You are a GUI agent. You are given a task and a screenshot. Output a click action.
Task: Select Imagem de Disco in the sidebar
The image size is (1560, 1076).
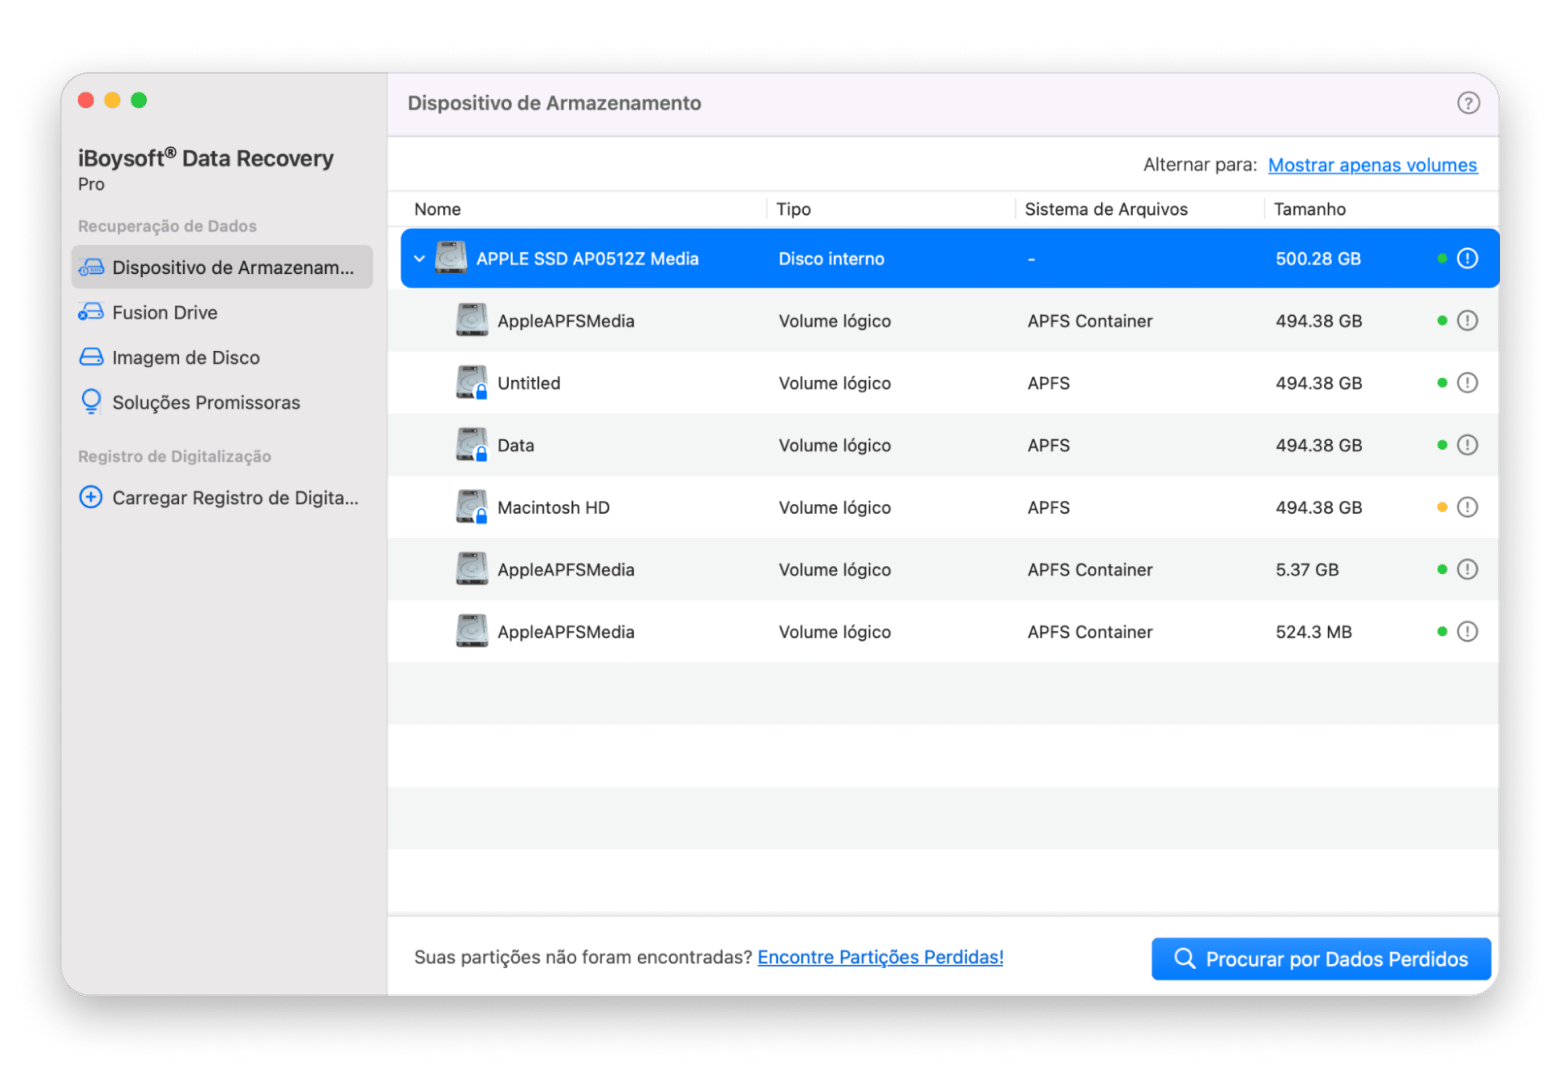click(x=222, y=357)
